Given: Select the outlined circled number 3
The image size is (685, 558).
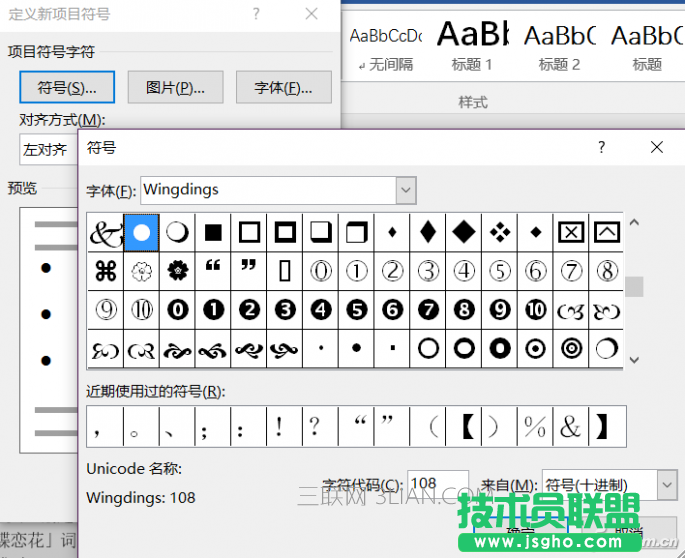Looking at the screenshot, I should coord(428,271).
